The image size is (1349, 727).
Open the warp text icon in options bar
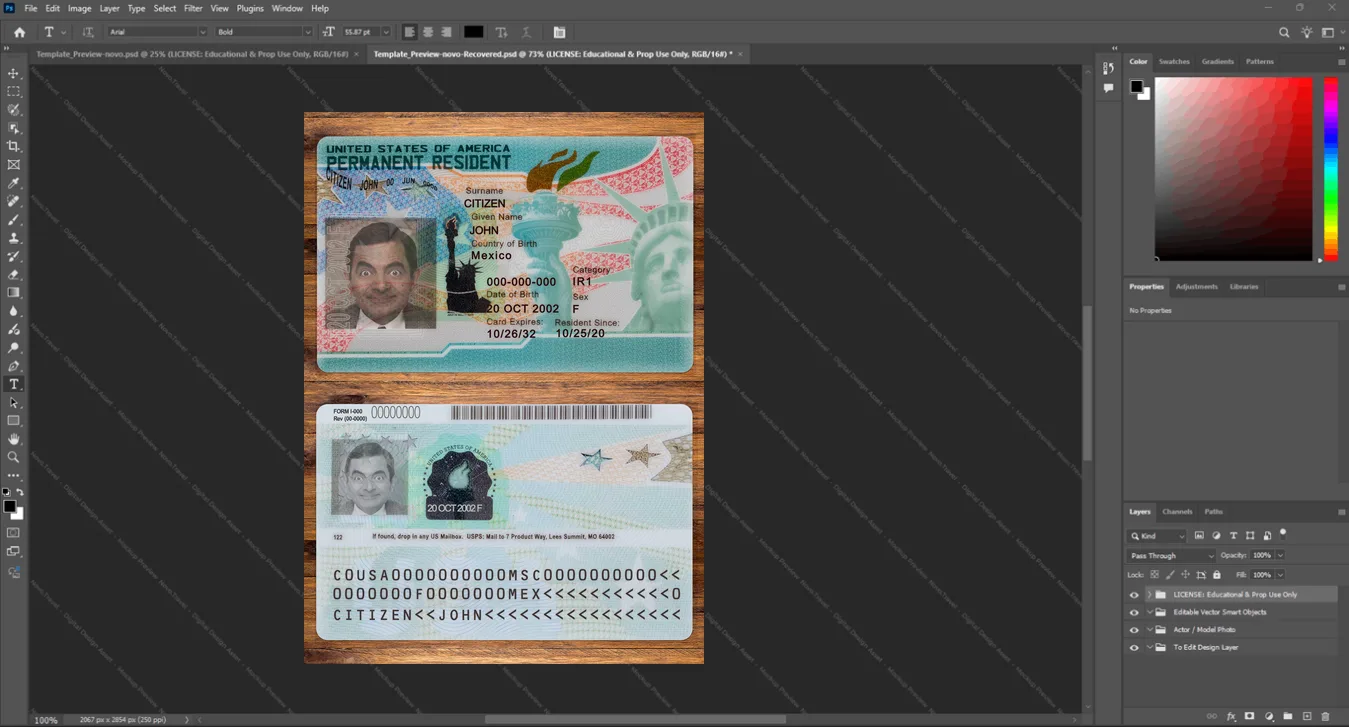pyautogui.click(x=501, y=32)
